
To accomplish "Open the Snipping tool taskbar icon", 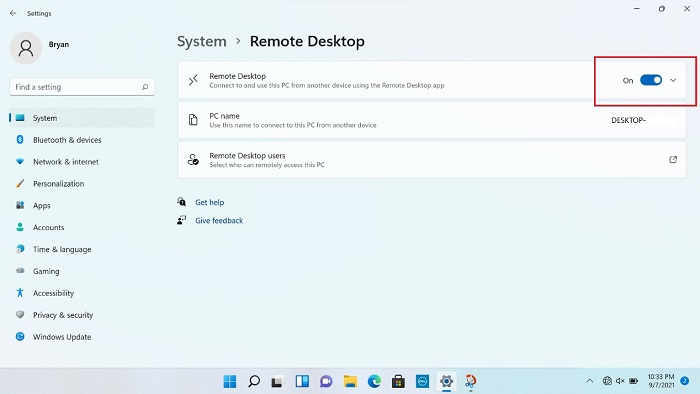I will tap(471, 381).
